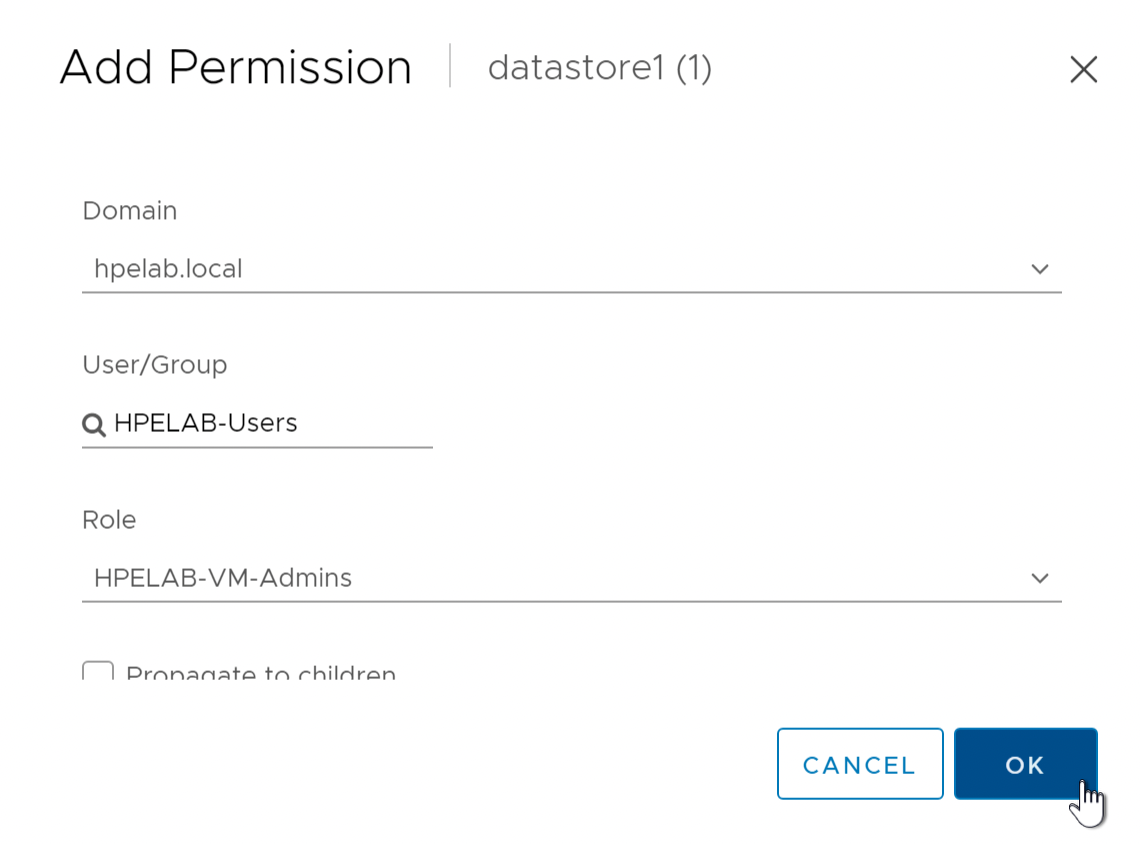Expand the hpelab.local domain list

[x=570, y=269]
